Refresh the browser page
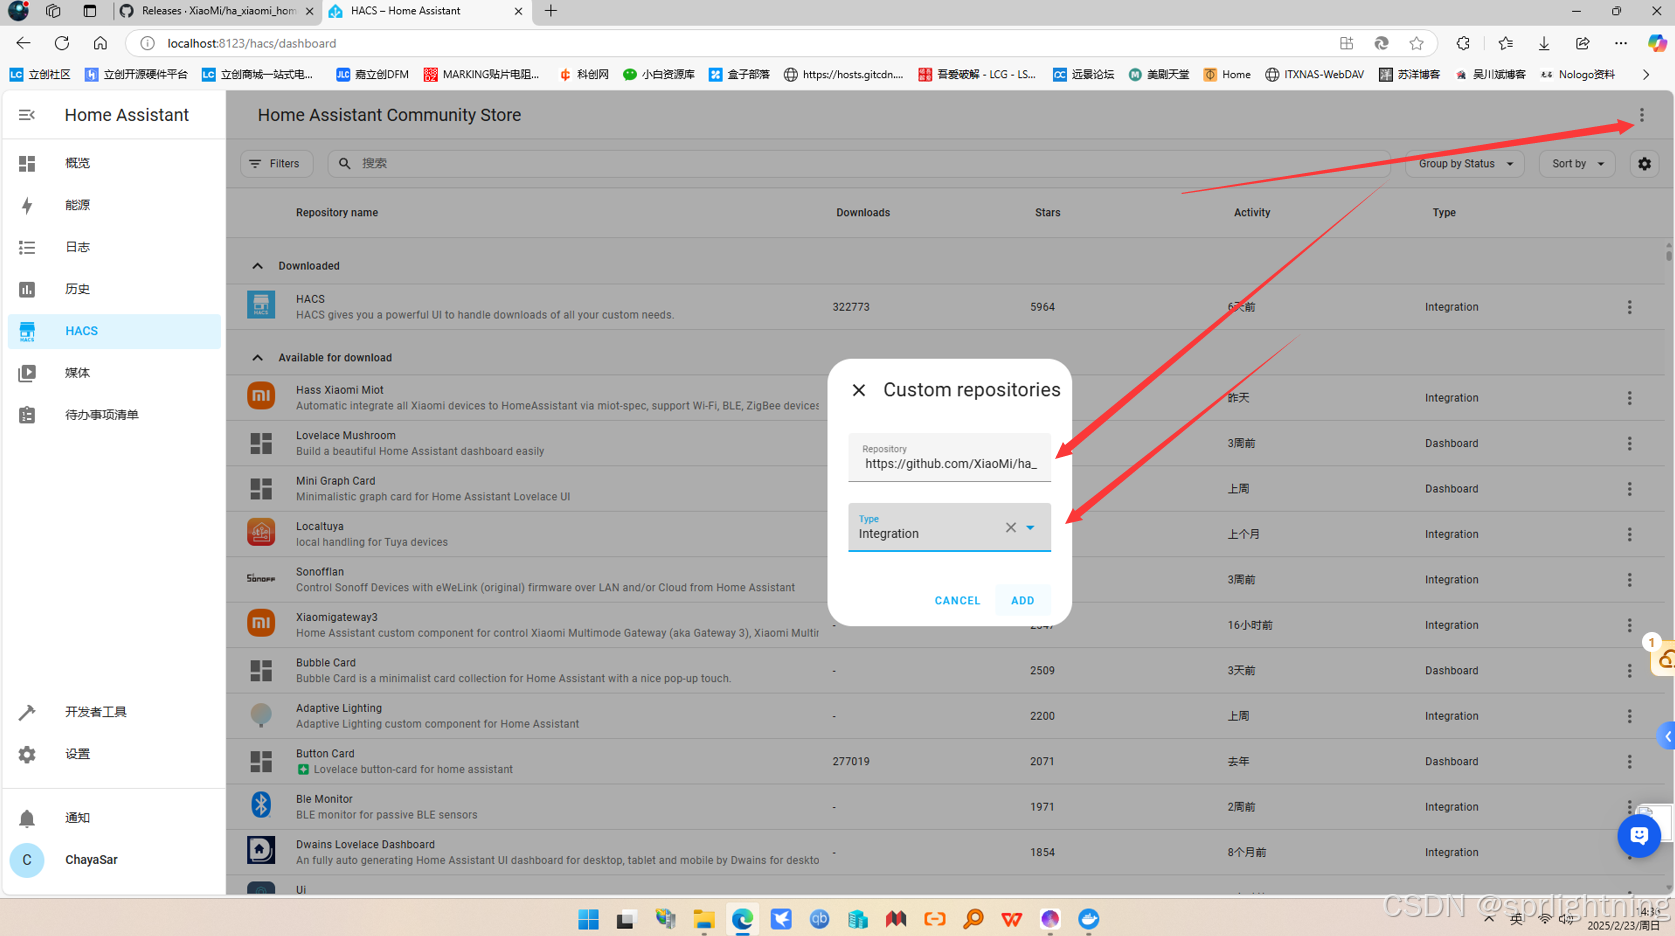Screen dimensions: 1675x936 [x=62, y=43]
